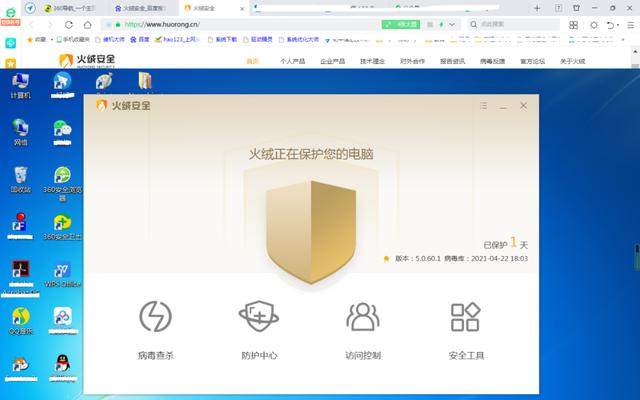The image size is (640, 400).
Task: Open 计算机 desktop icon
Action: tap(20, 86)
